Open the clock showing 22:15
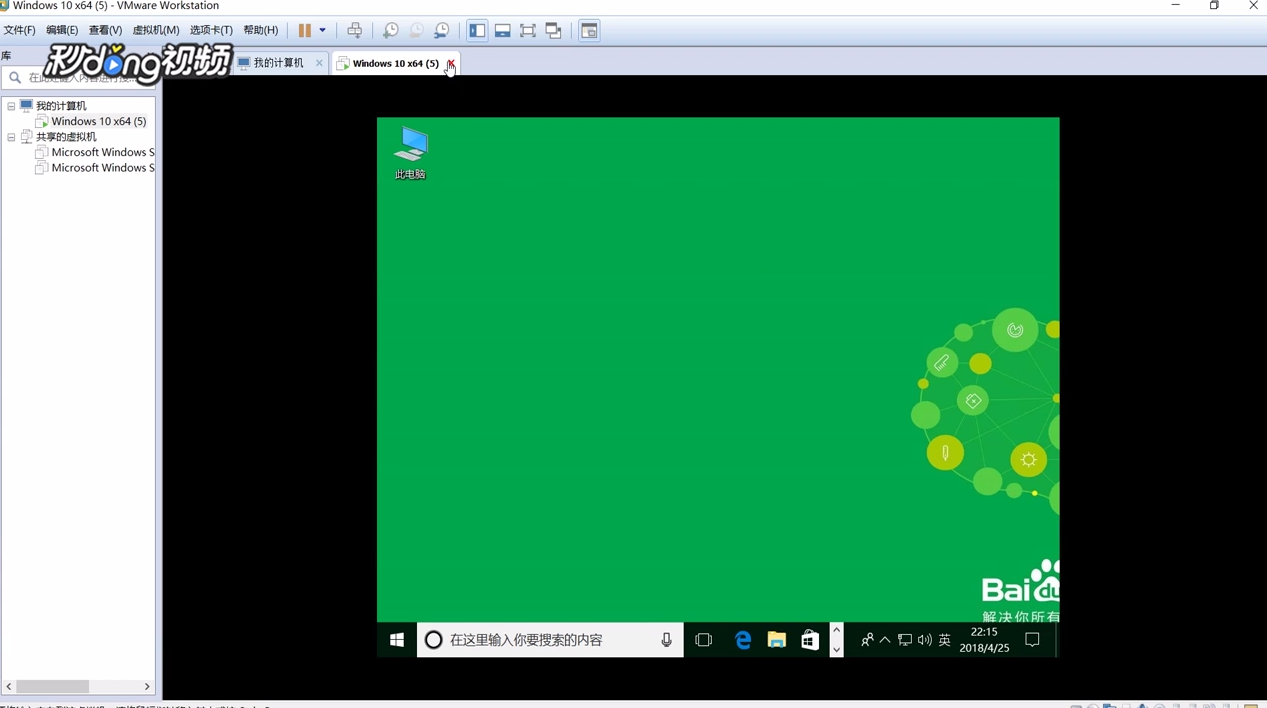Screen dimensions: 1267x708 [984, 640]
